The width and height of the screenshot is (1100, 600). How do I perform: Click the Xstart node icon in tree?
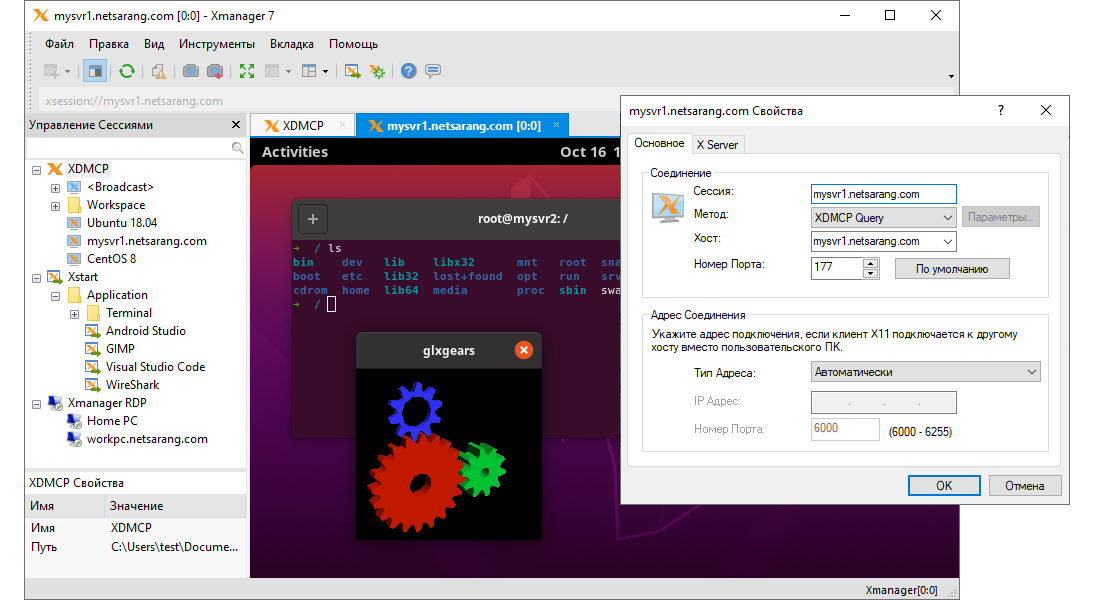point(55,277)
